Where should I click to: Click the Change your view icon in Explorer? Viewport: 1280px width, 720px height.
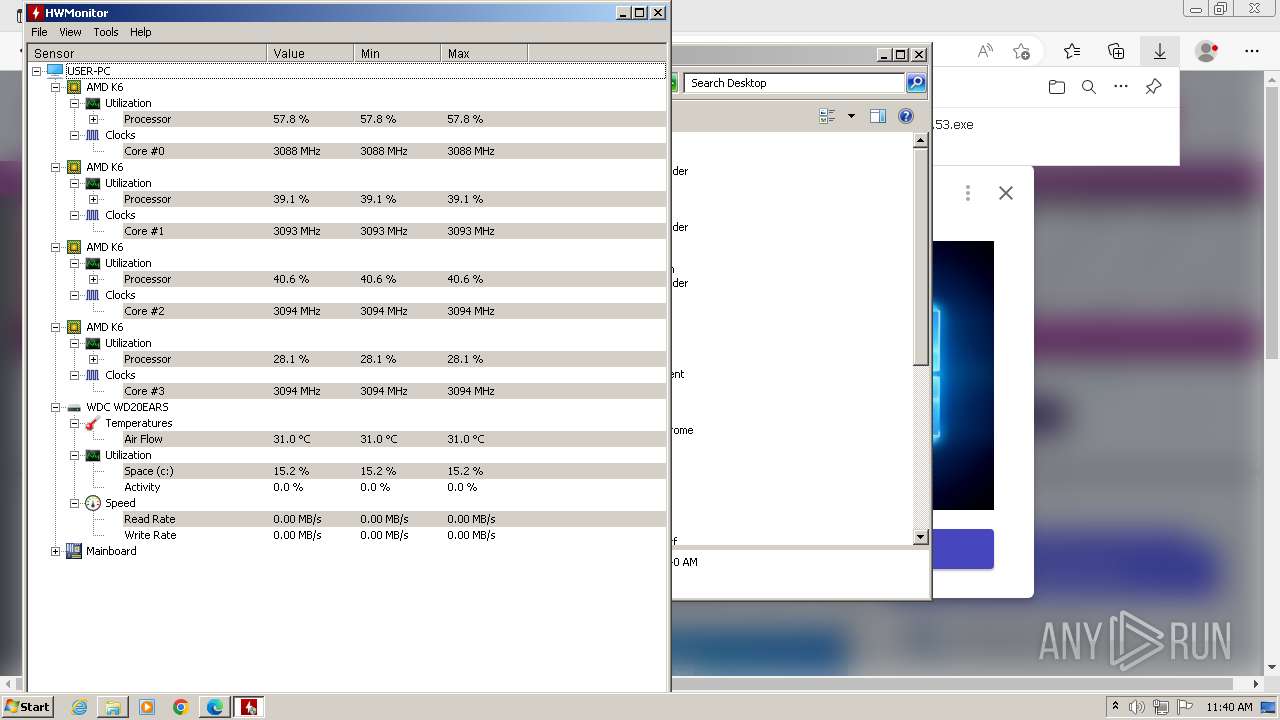point(827,116)
